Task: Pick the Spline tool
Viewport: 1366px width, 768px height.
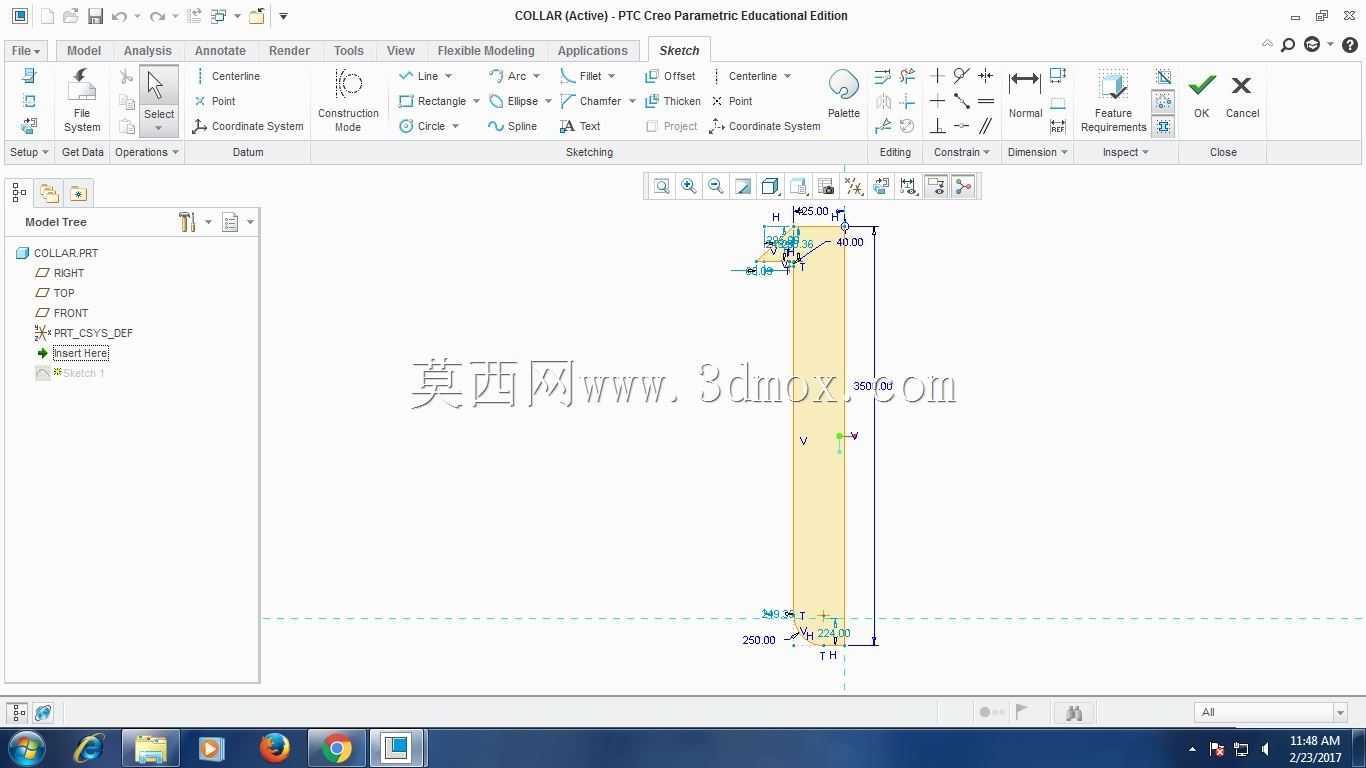Action: pos(513,126)
